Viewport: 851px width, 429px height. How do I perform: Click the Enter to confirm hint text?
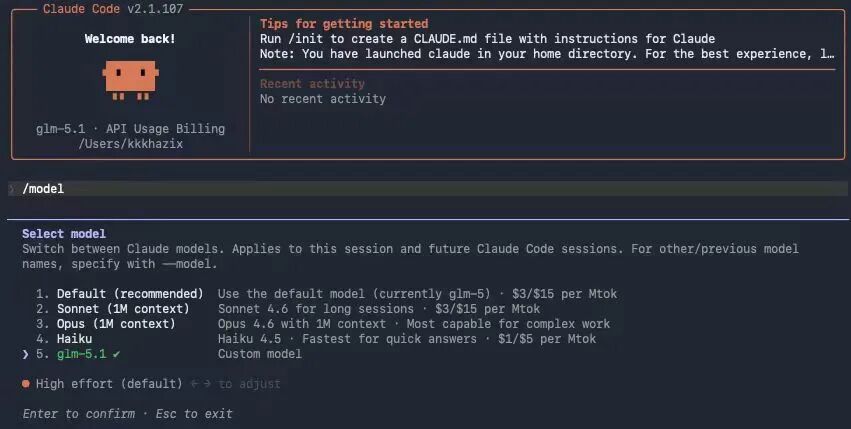(76, 413)
